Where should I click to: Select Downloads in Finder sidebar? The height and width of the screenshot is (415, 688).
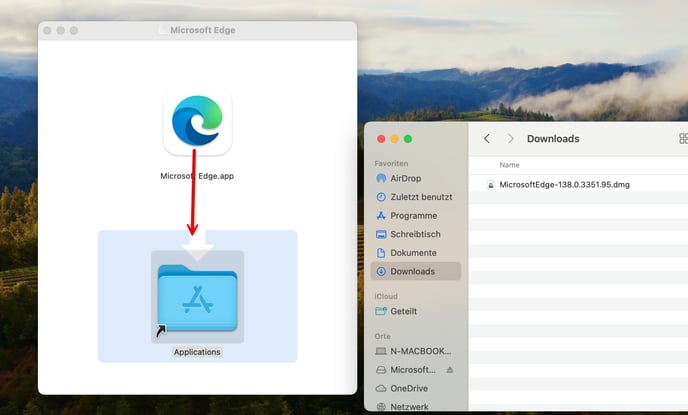(x=416, y=271)
